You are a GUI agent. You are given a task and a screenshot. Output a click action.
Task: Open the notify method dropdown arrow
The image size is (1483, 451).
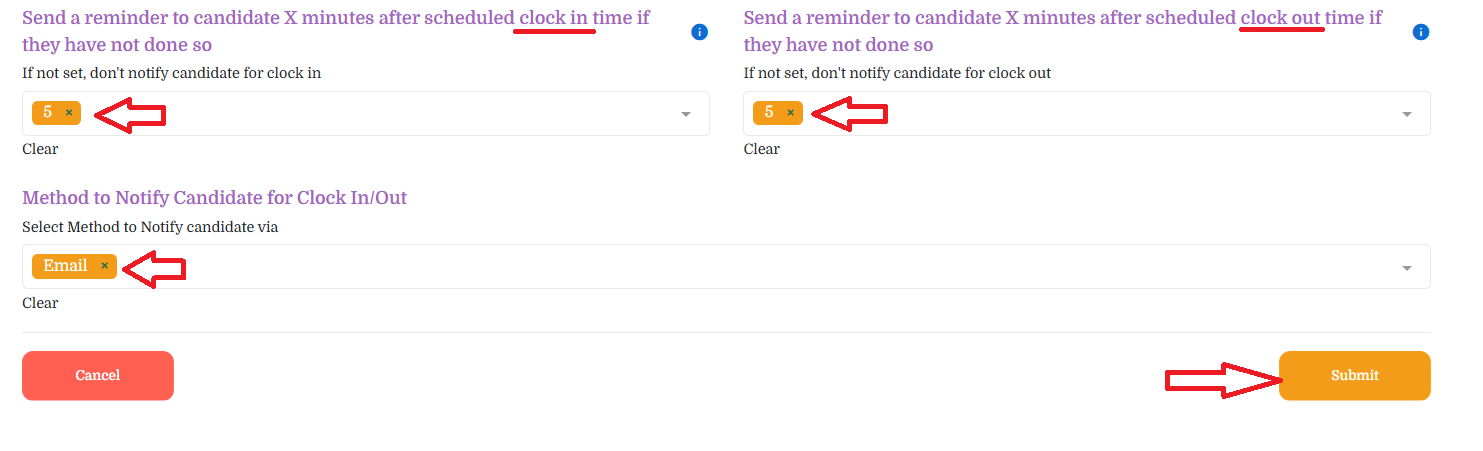pyautogui.click(x=1407, y=268)
